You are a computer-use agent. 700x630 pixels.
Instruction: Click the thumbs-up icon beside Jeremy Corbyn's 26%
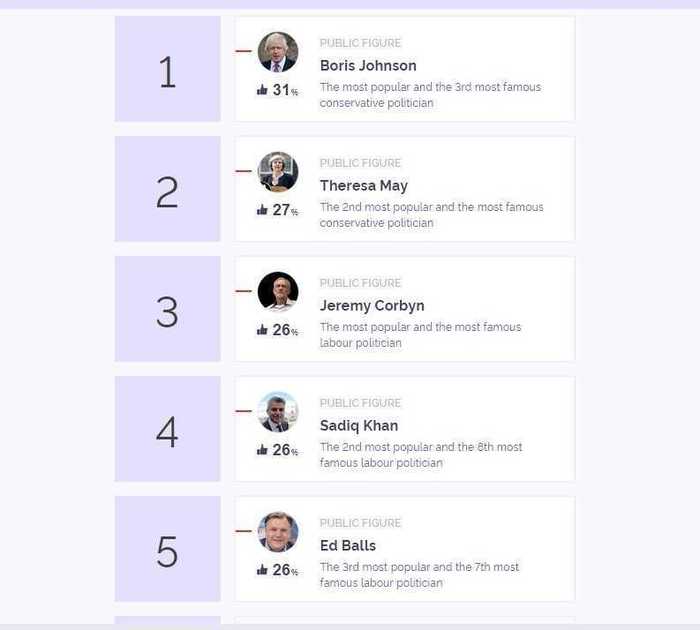click(x=262, y=330)
